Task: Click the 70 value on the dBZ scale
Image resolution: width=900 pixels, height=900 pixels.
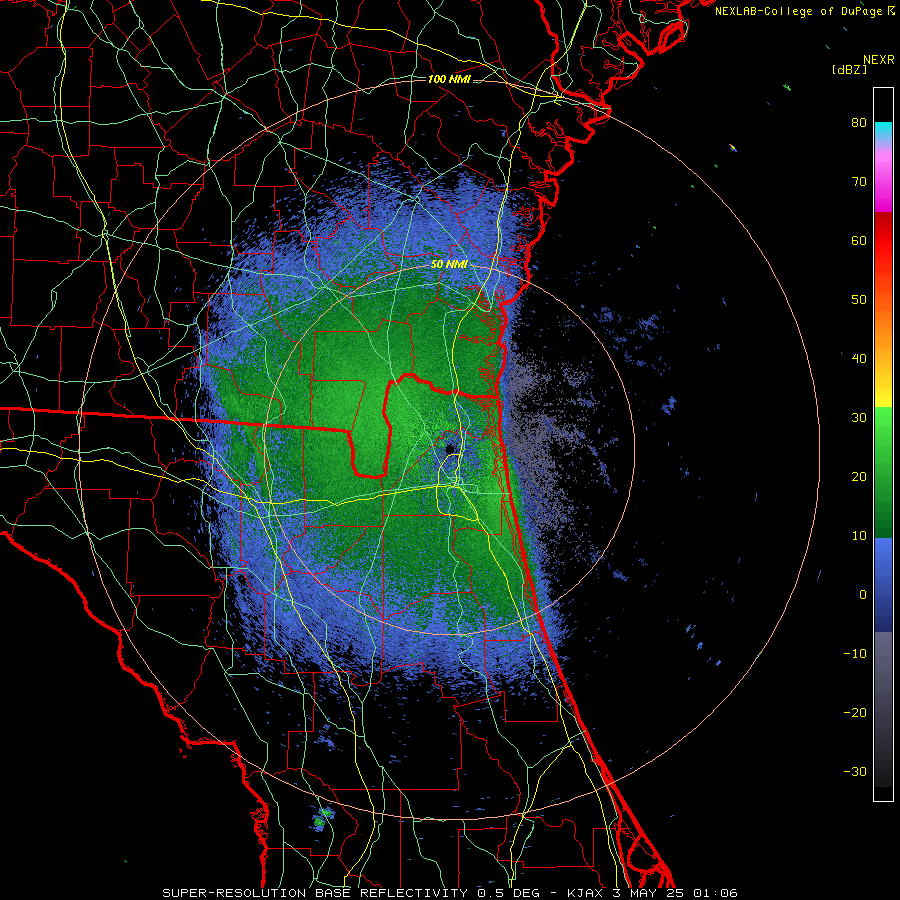Action: point(859,182)
